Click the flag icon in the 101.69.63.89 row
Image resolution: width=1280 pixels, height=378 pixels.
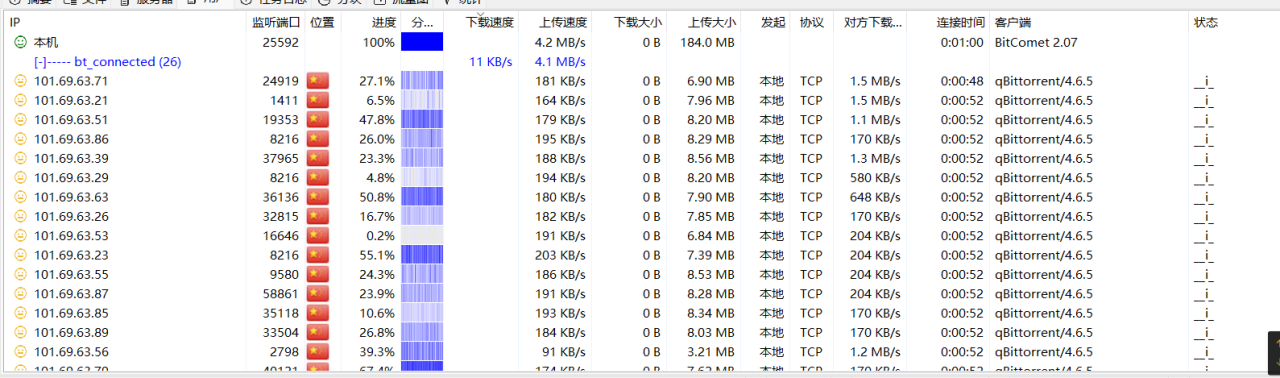(318, 332)
